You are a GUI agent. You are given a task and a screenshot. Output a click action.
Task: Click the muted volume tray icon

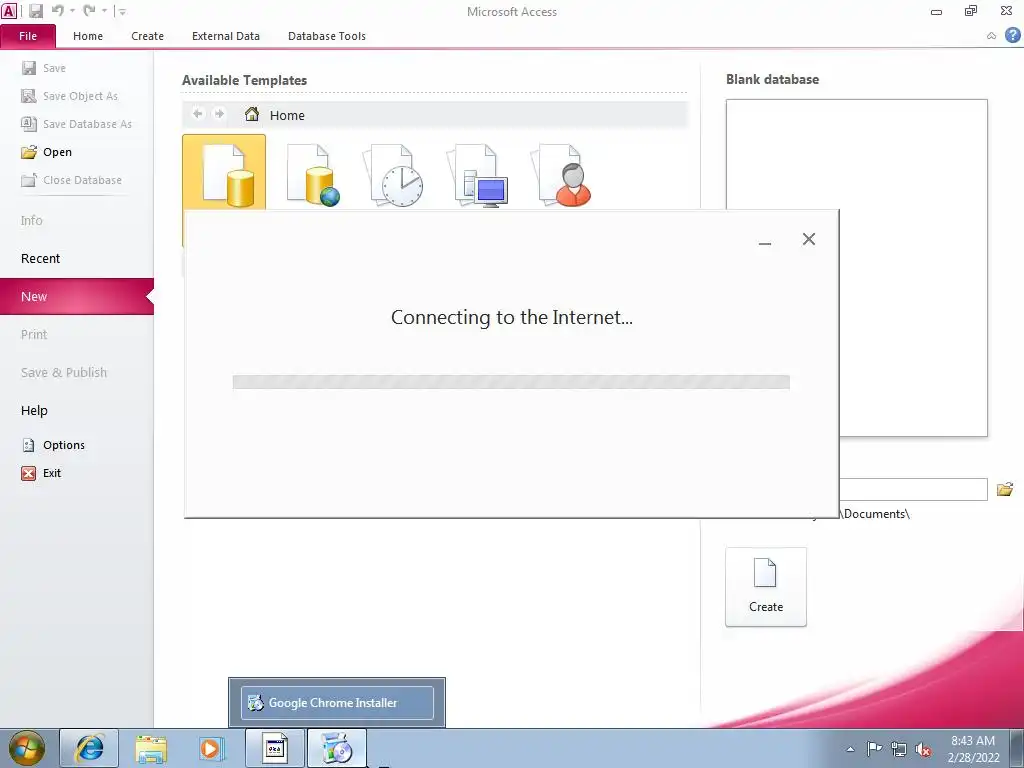coord(923,749)
